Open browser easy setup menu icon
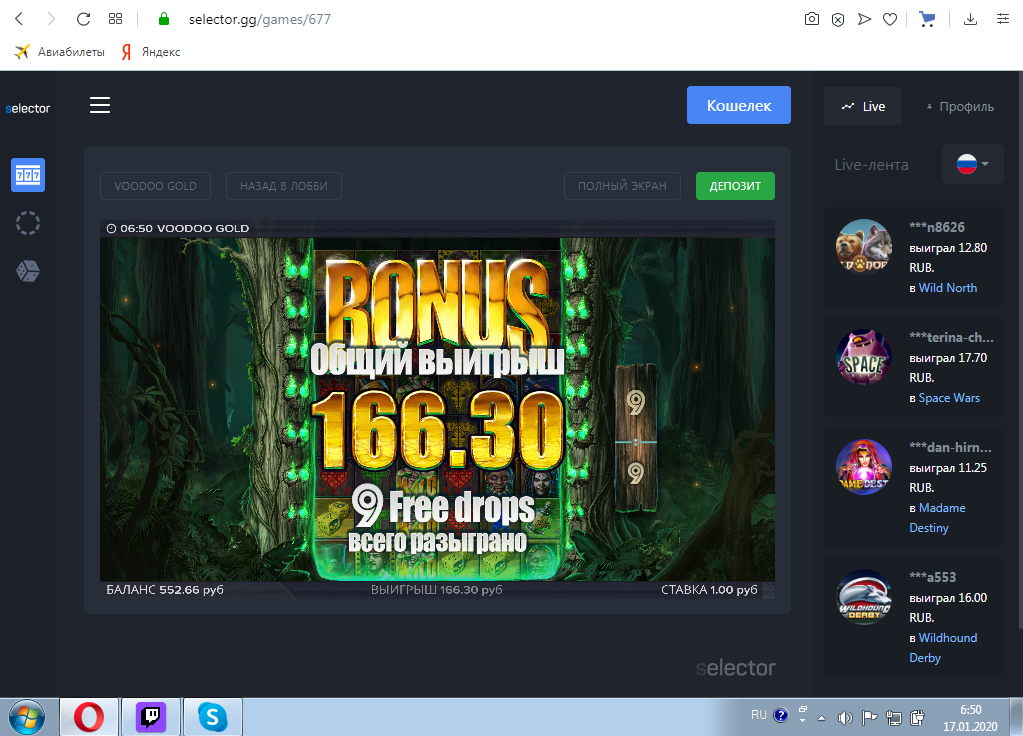 1003,19
